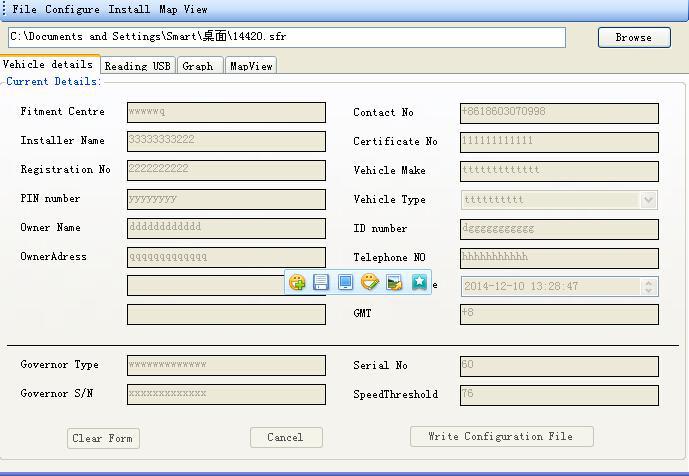Click the teal star bookmark icon
This screenshot has width=689, height=476.
click(419, 283)
